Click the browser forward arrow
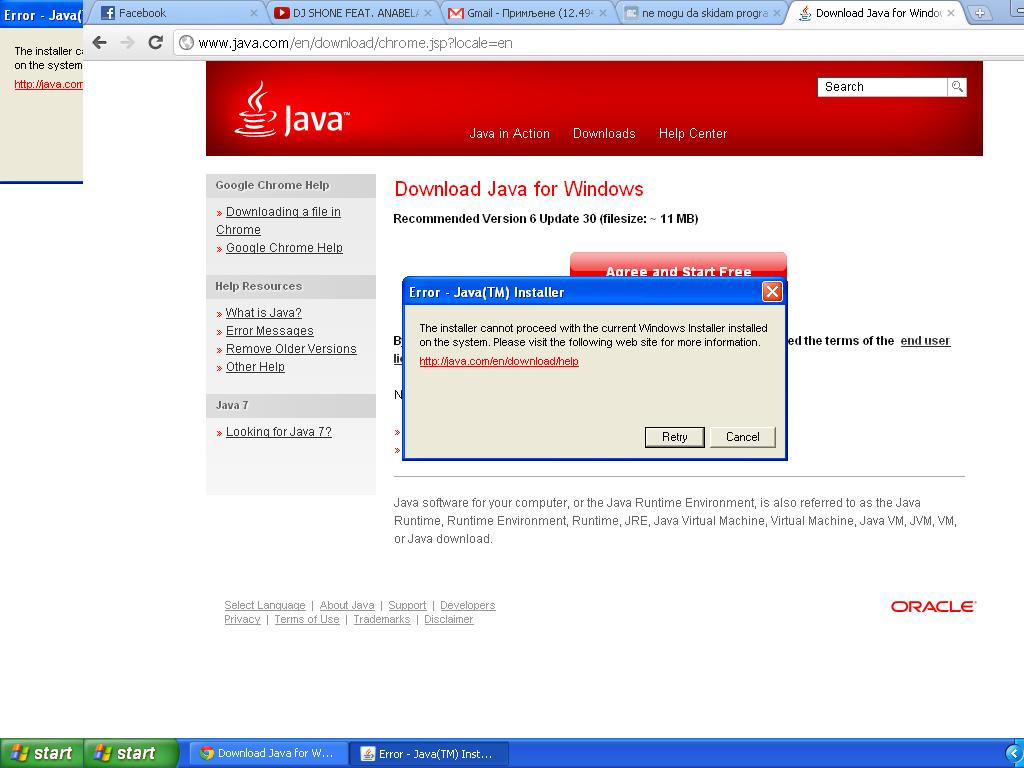Viewport: 1024px width, 768px height. click(x=127, y=43)
